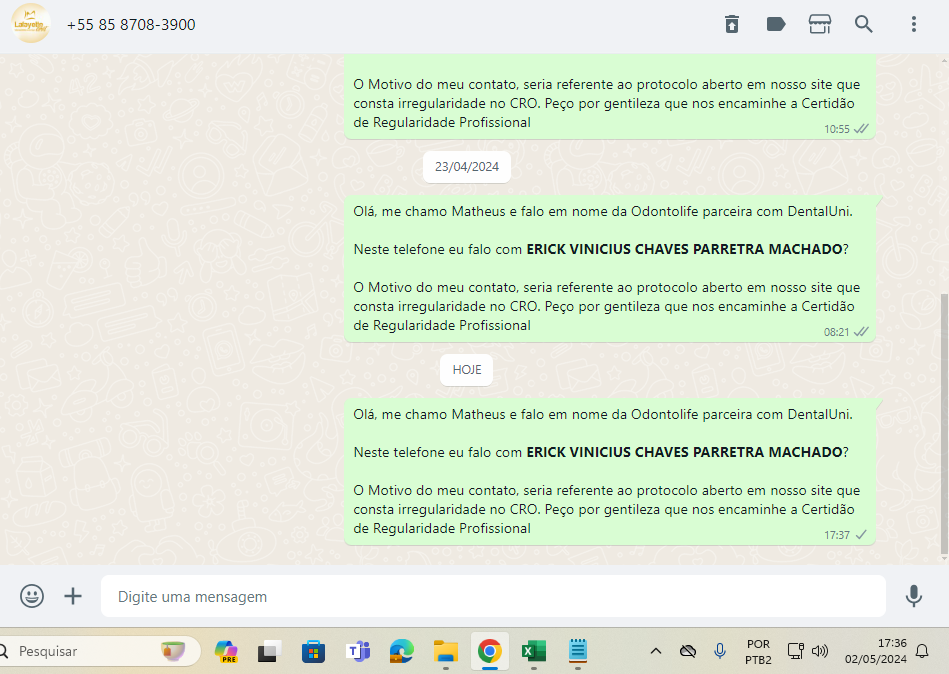
Task: Search within this conversation
Action: (x=864, y=24)
